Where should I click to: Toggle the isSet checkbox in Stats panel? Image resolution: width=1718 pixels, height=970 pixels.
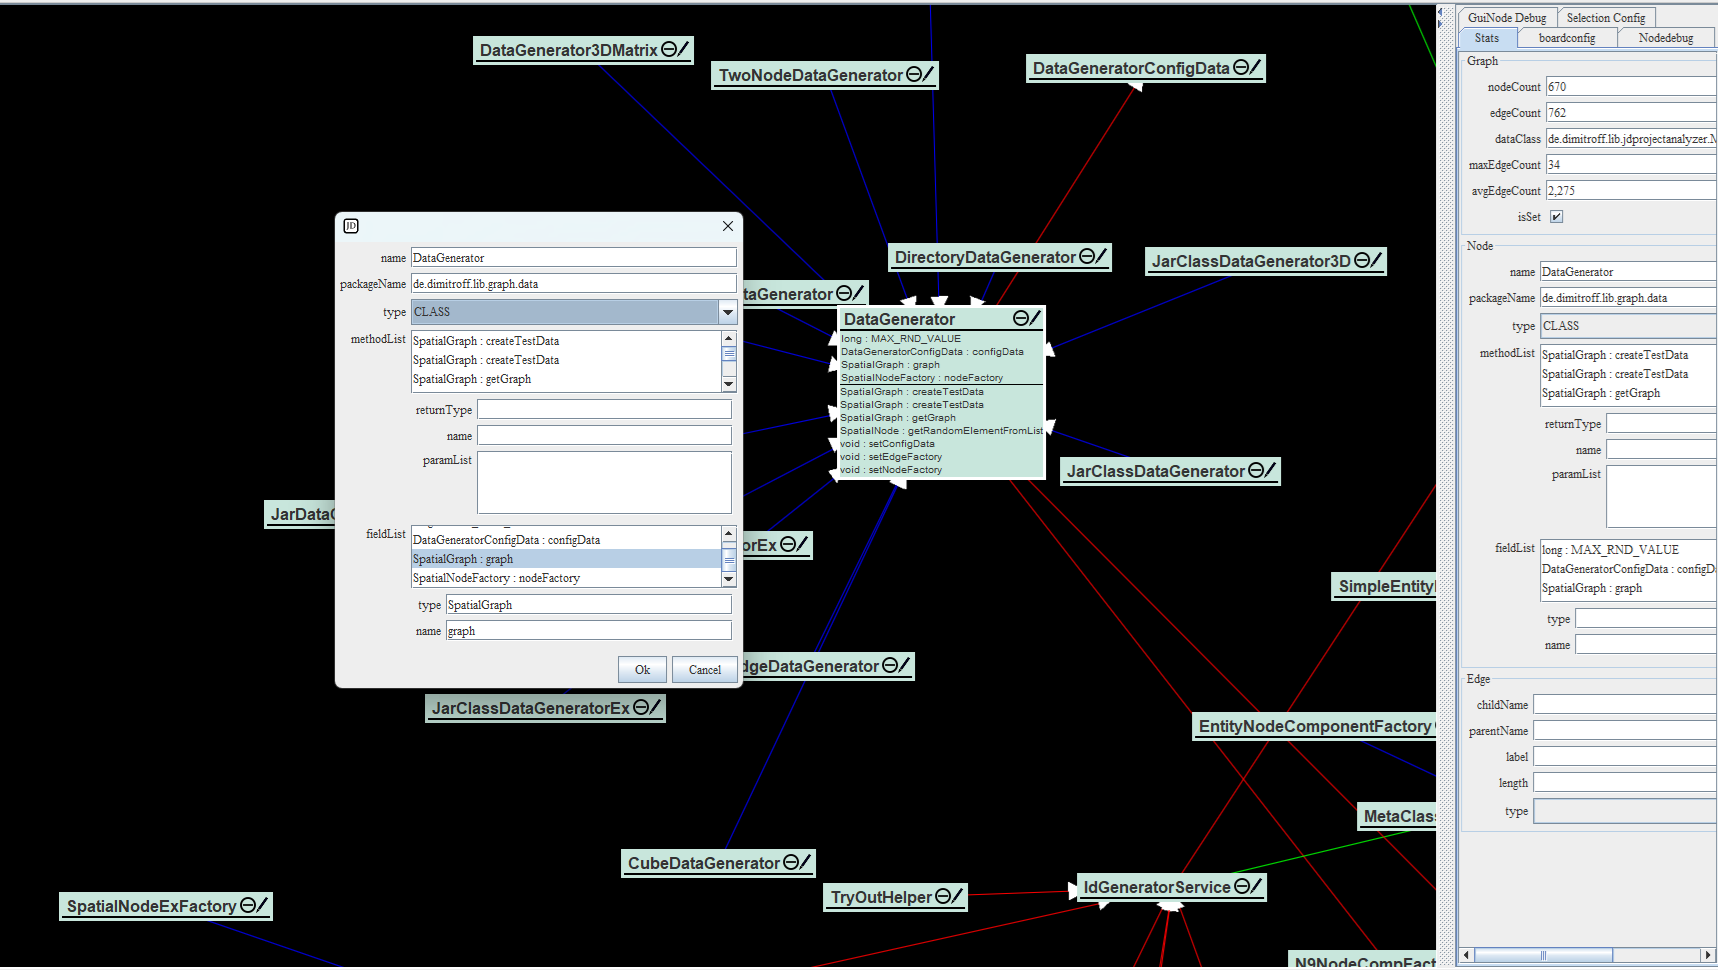(1556, 216)
